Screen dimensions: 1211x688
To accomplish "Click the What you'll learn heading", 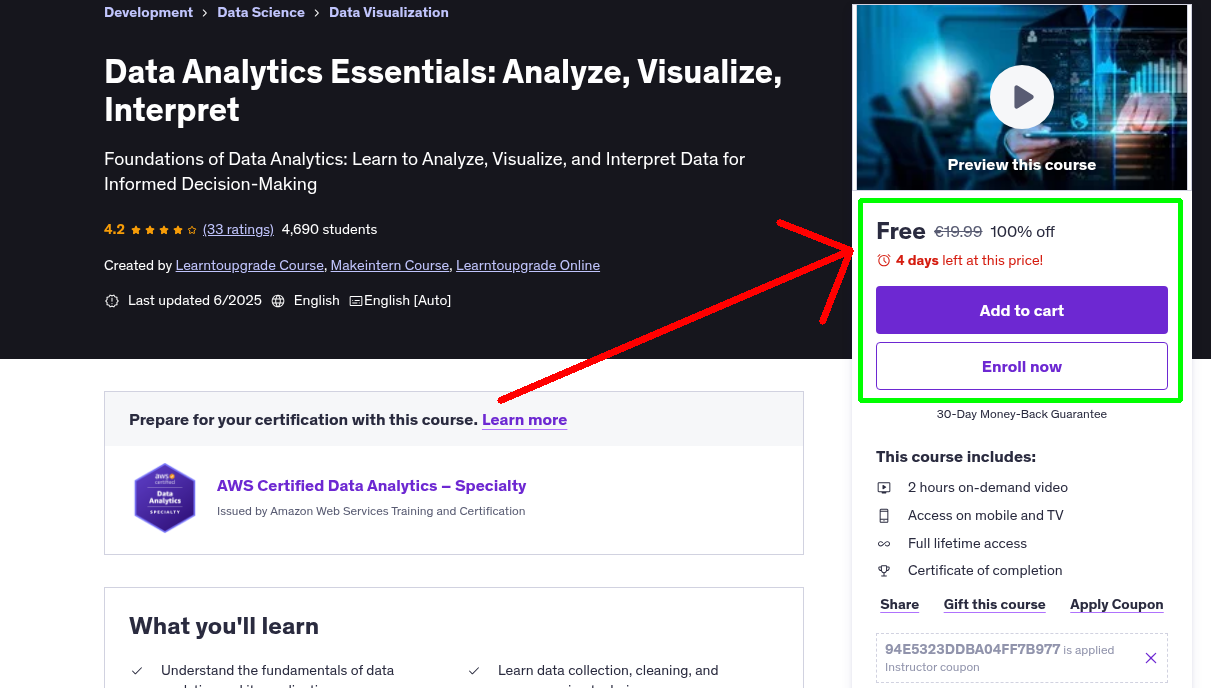I will tap(224, 627).
